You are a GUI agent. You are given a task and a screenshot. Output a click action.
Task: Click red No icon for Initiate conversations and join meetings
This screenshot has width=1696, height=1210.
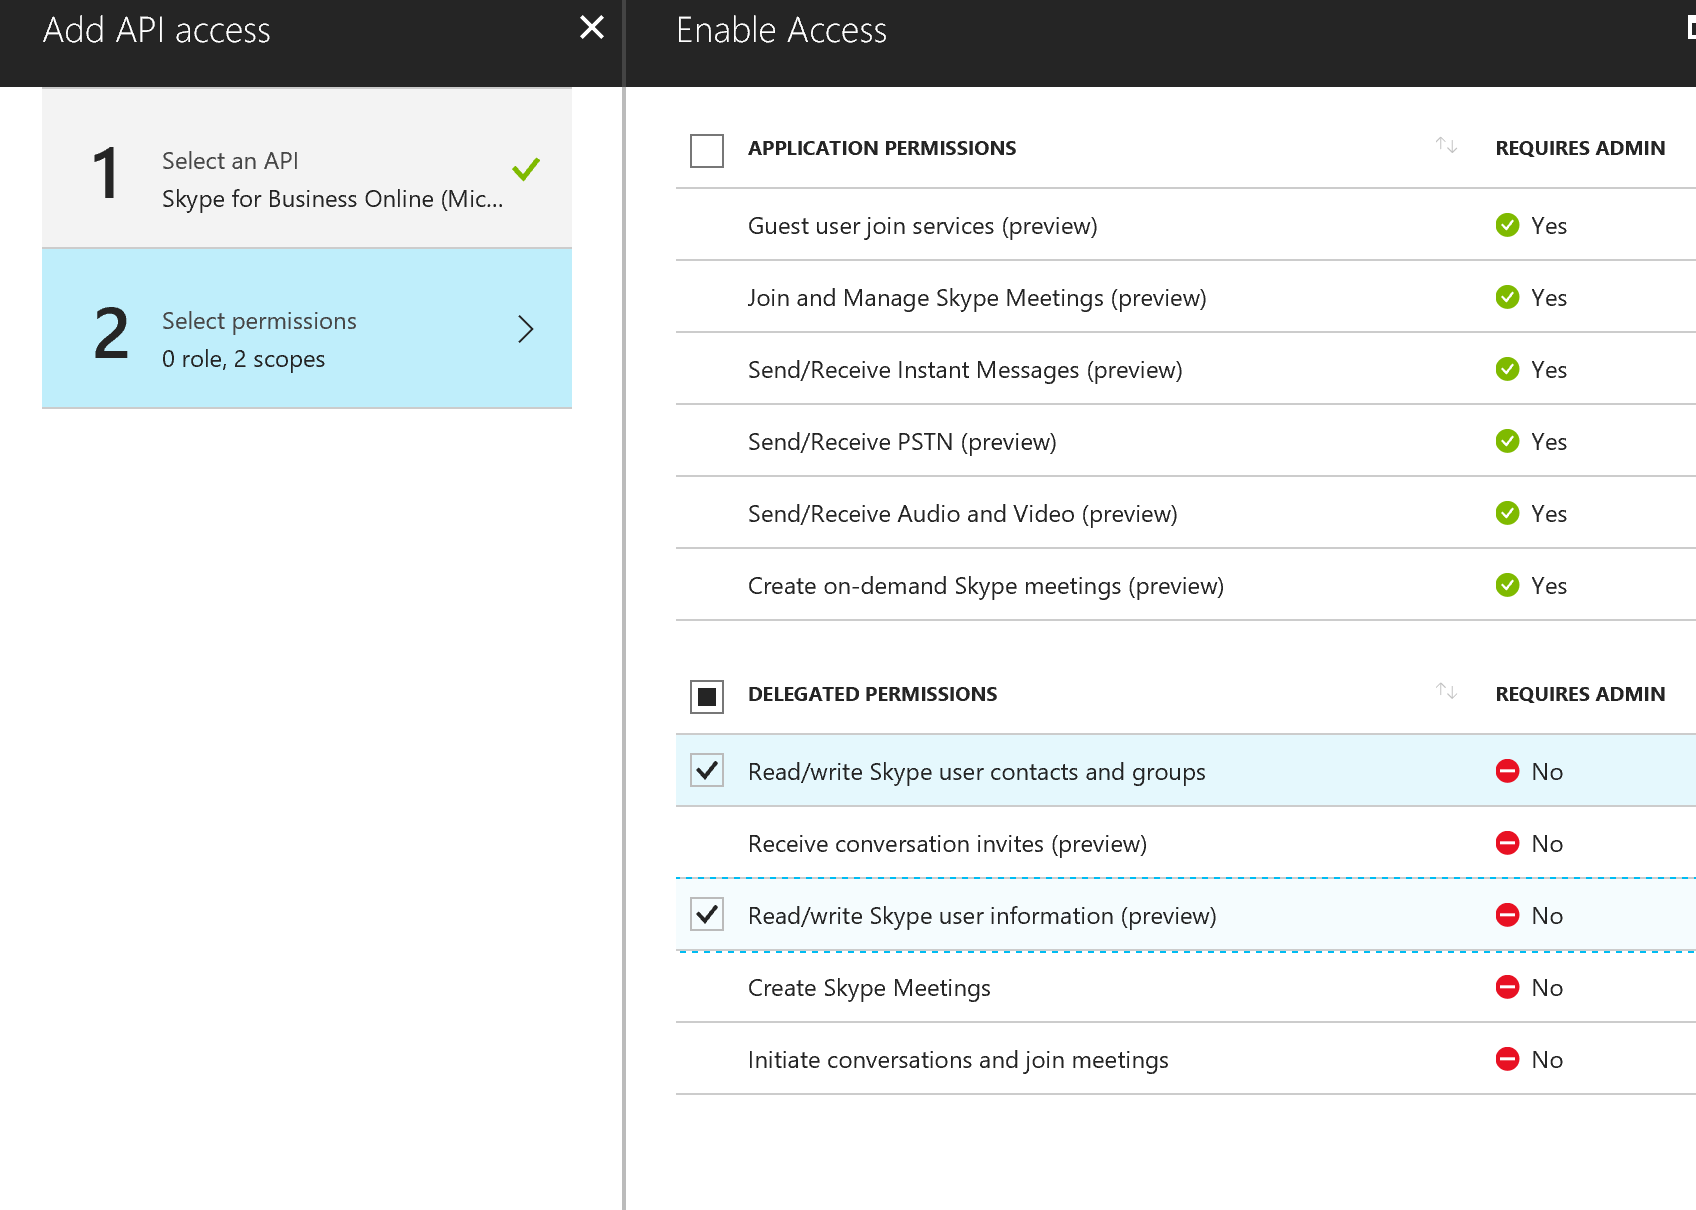1507,1059
